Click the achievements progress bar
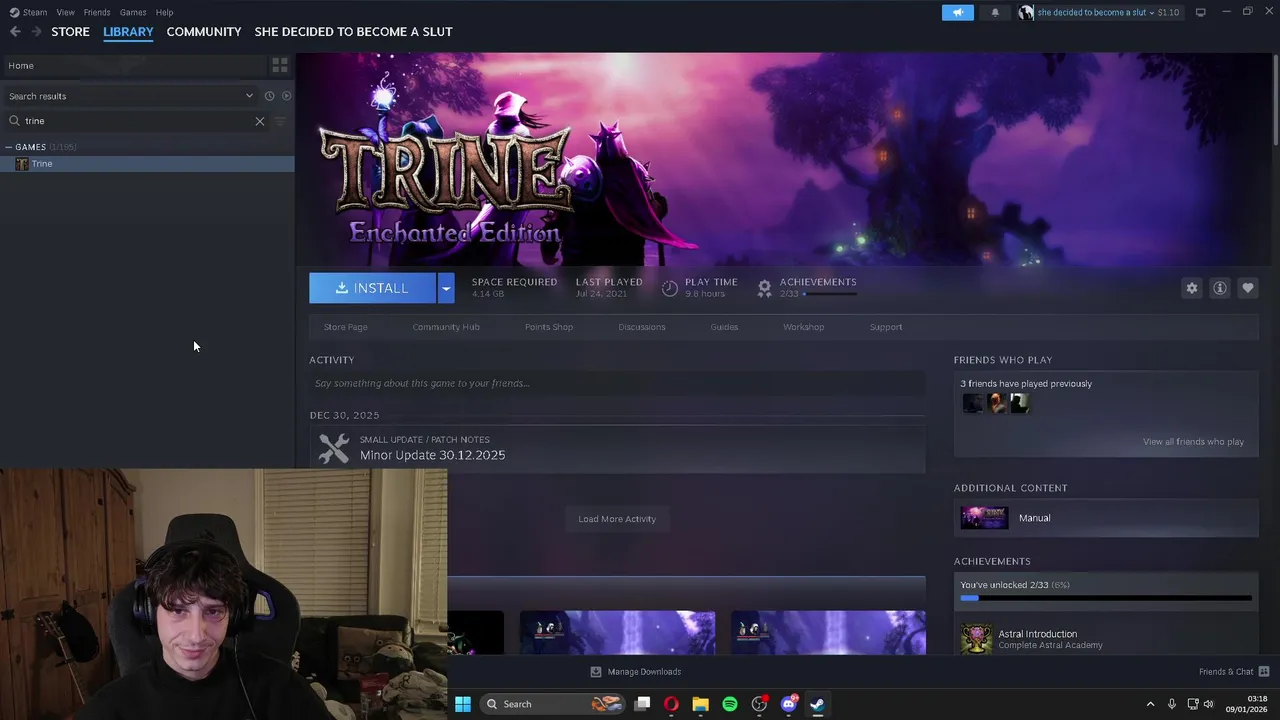The height and width of the screenshot is (720, 1280). (1106, 598)
